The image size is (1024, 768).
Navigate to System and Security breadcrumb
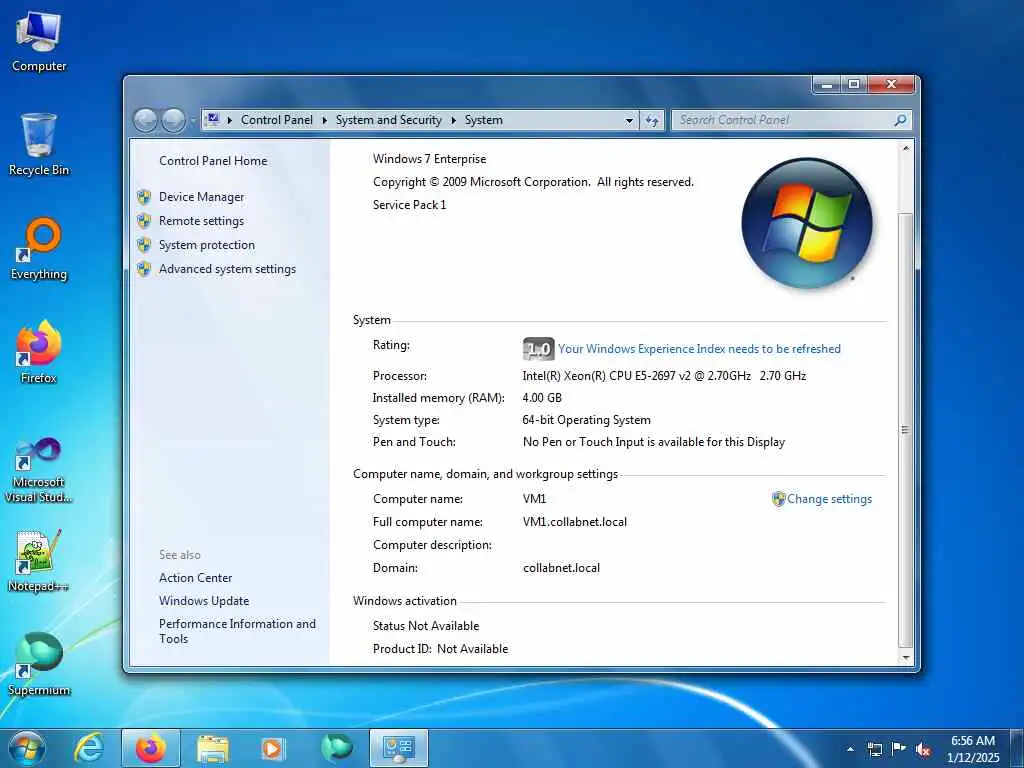[x=389, y=120]
